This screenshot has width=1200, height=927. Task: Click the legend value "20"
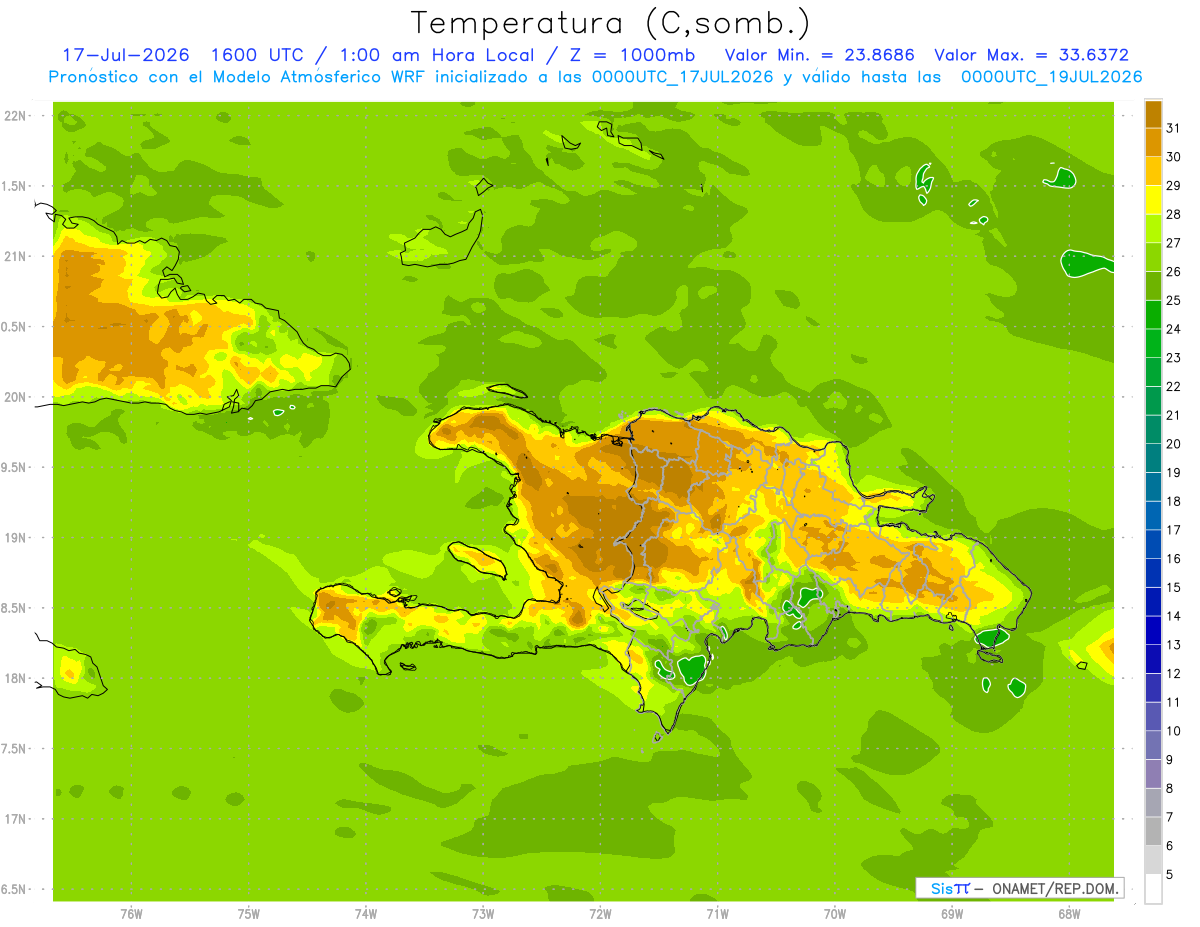[1174, 444]
